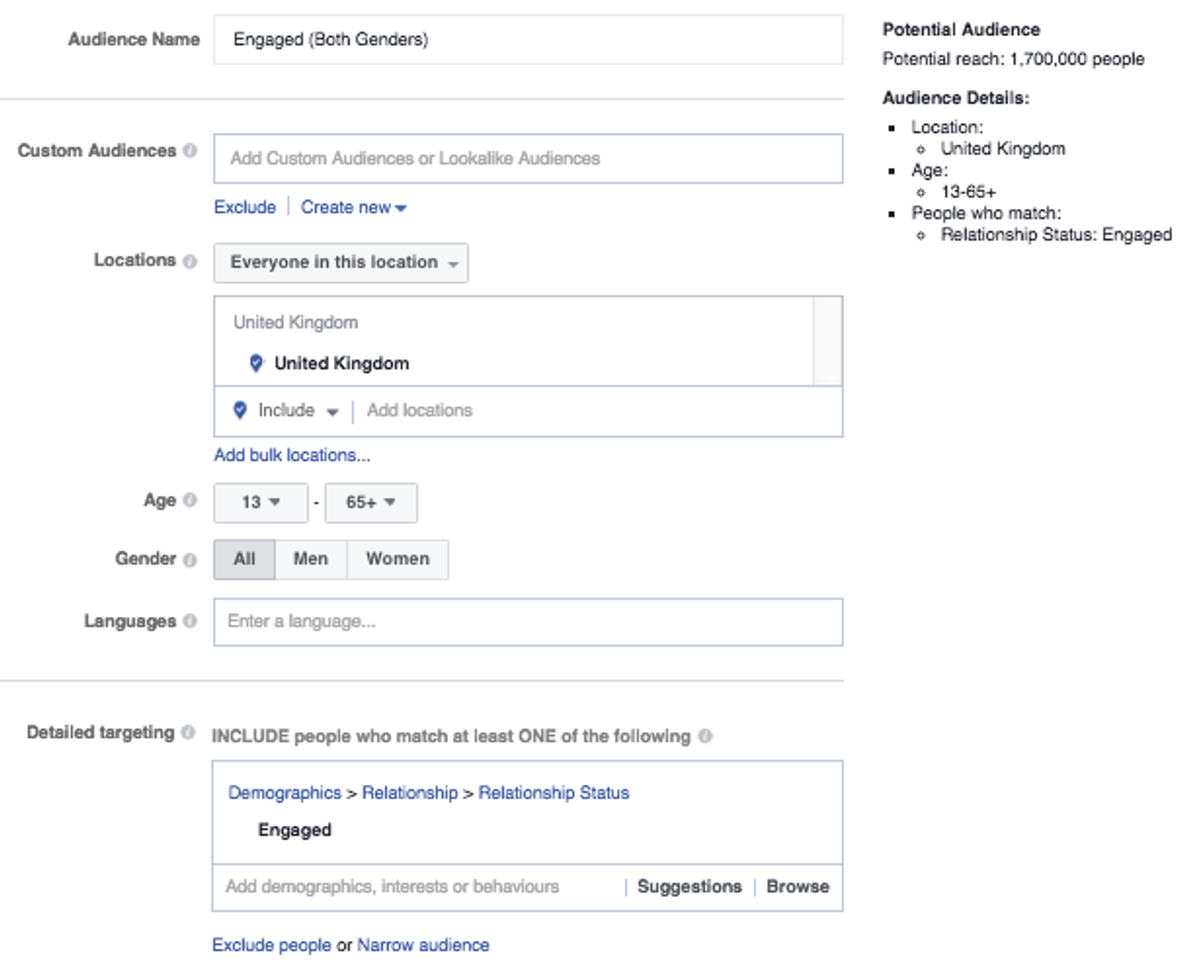Select Men gender option

click(x=311, y=560)
